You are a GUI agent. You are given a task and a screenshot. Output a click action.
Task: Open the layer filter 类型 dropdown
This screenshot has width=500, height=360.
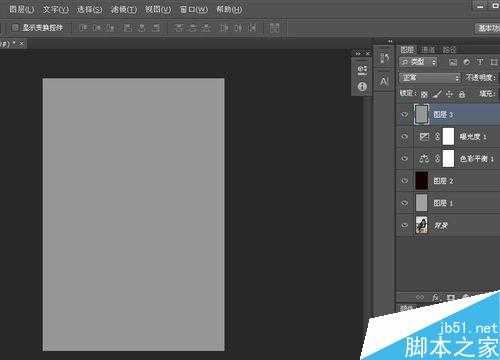pos(418,62)
